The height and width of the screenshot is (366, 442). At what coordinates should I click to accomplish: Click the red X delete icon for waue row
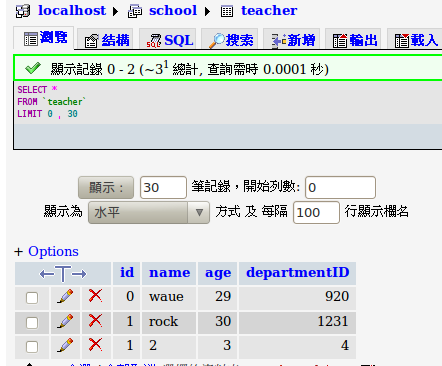(x=95, y=296)
